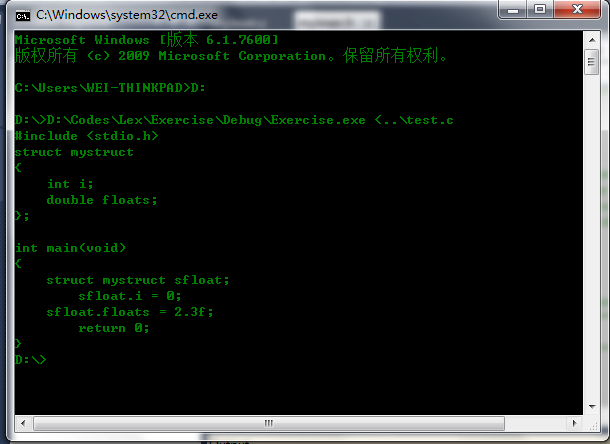Close the cmd.exe window

coord(577,9)
